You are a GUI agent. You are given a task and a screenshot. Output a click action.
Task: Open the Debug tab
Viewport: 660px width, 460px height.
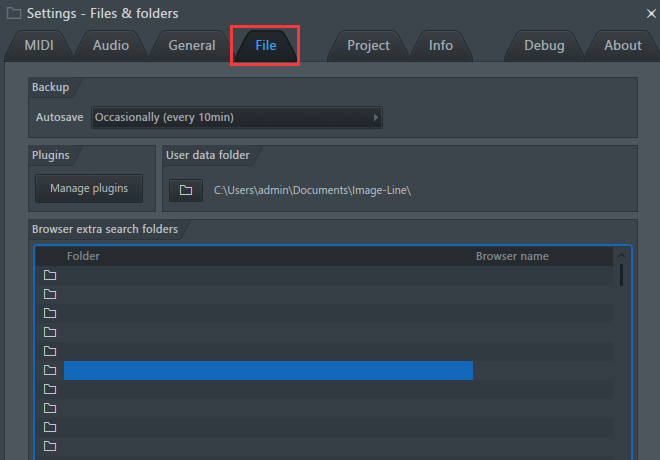click(x=544, y=45)
